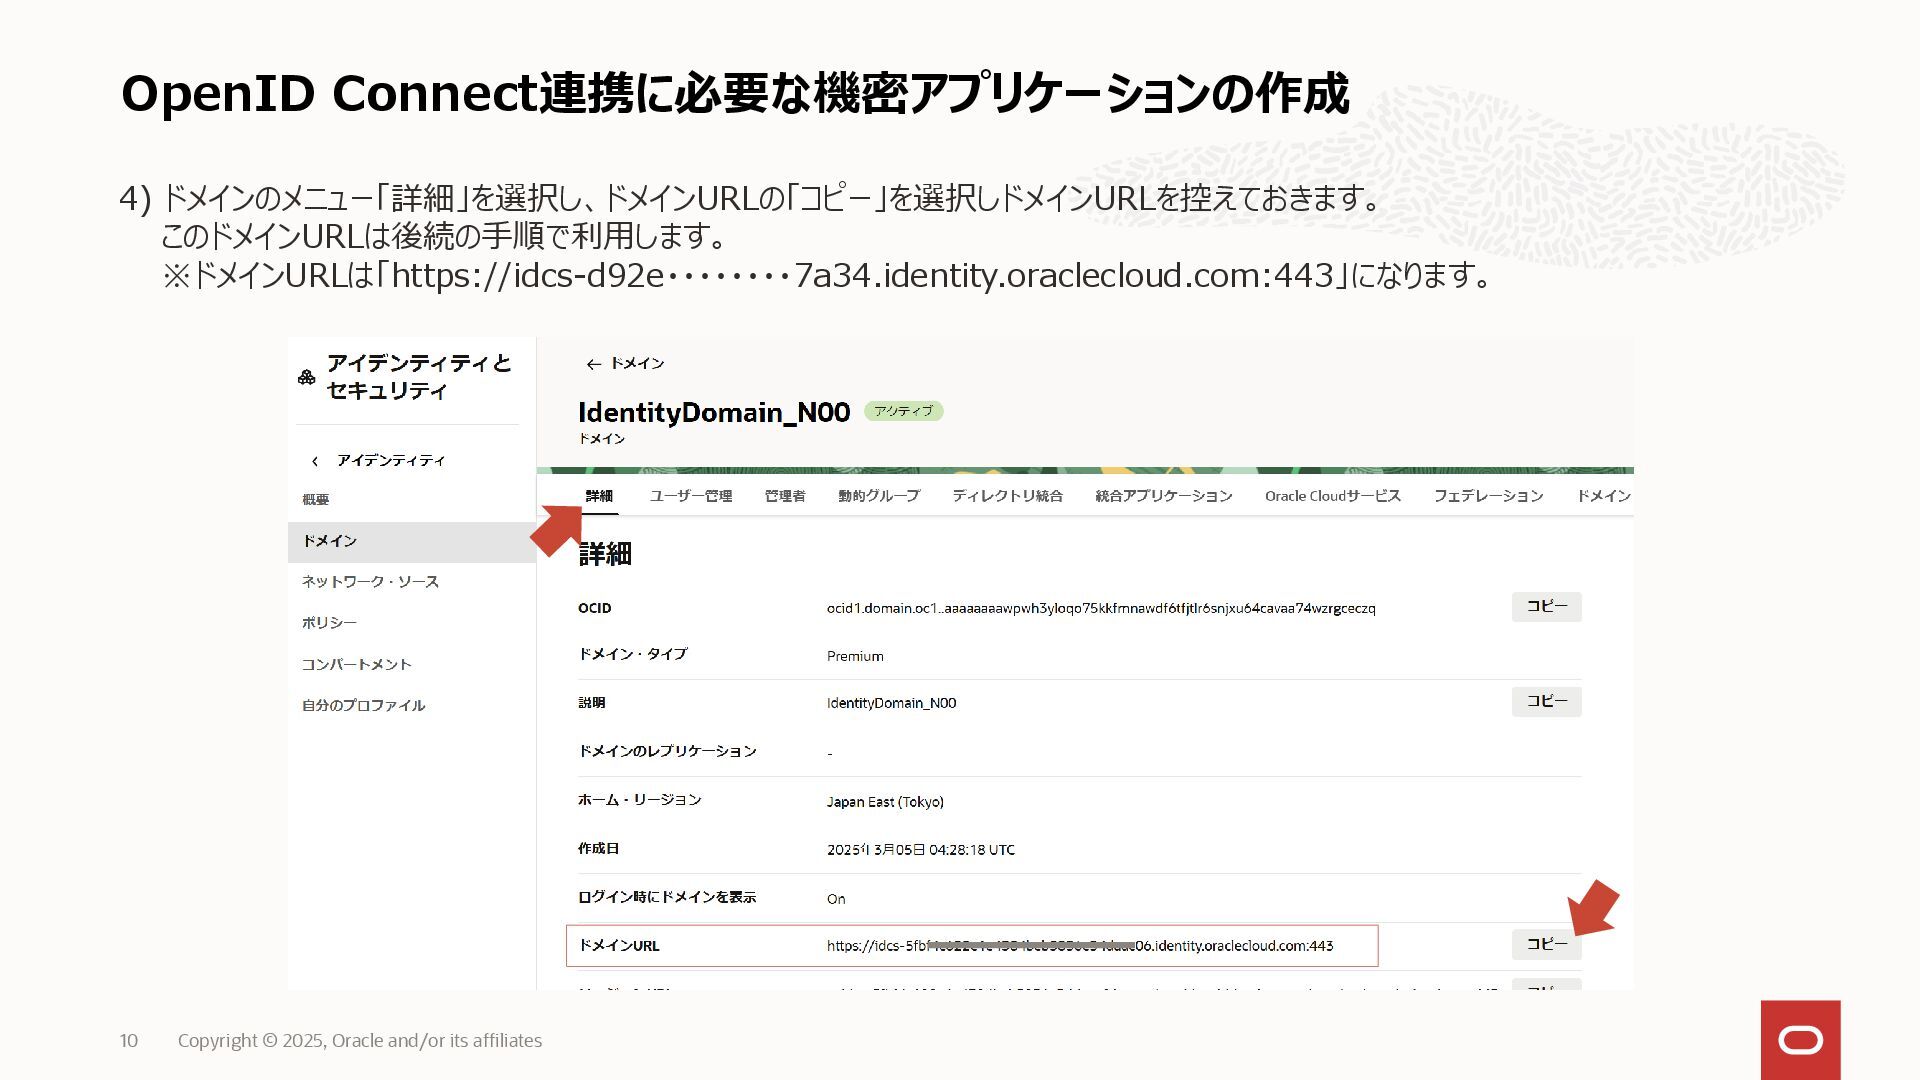Image resolution: width=1920 pixels, height=1080 pixels.
Task: Select 概要 in the sidebar
Action: pos(316,500)
